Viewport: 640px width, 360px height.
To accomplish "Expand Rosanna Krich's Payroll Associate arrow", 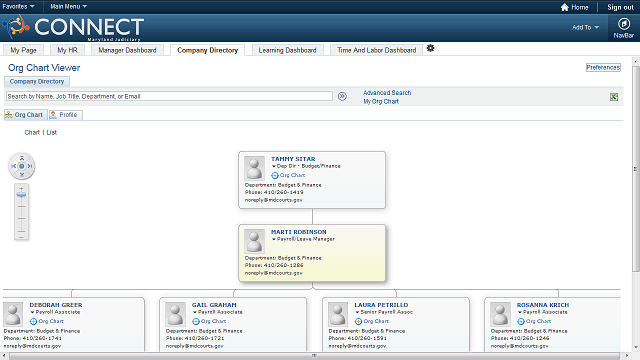I will coord(520,312).
